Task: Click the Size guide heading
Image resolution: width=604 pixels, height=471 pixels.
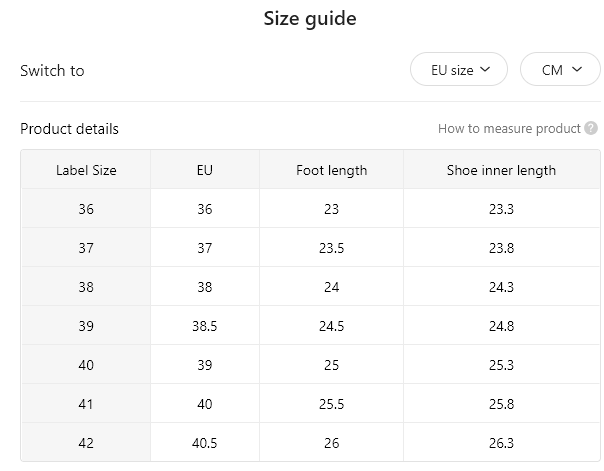Action: click(x=310, y=18)
